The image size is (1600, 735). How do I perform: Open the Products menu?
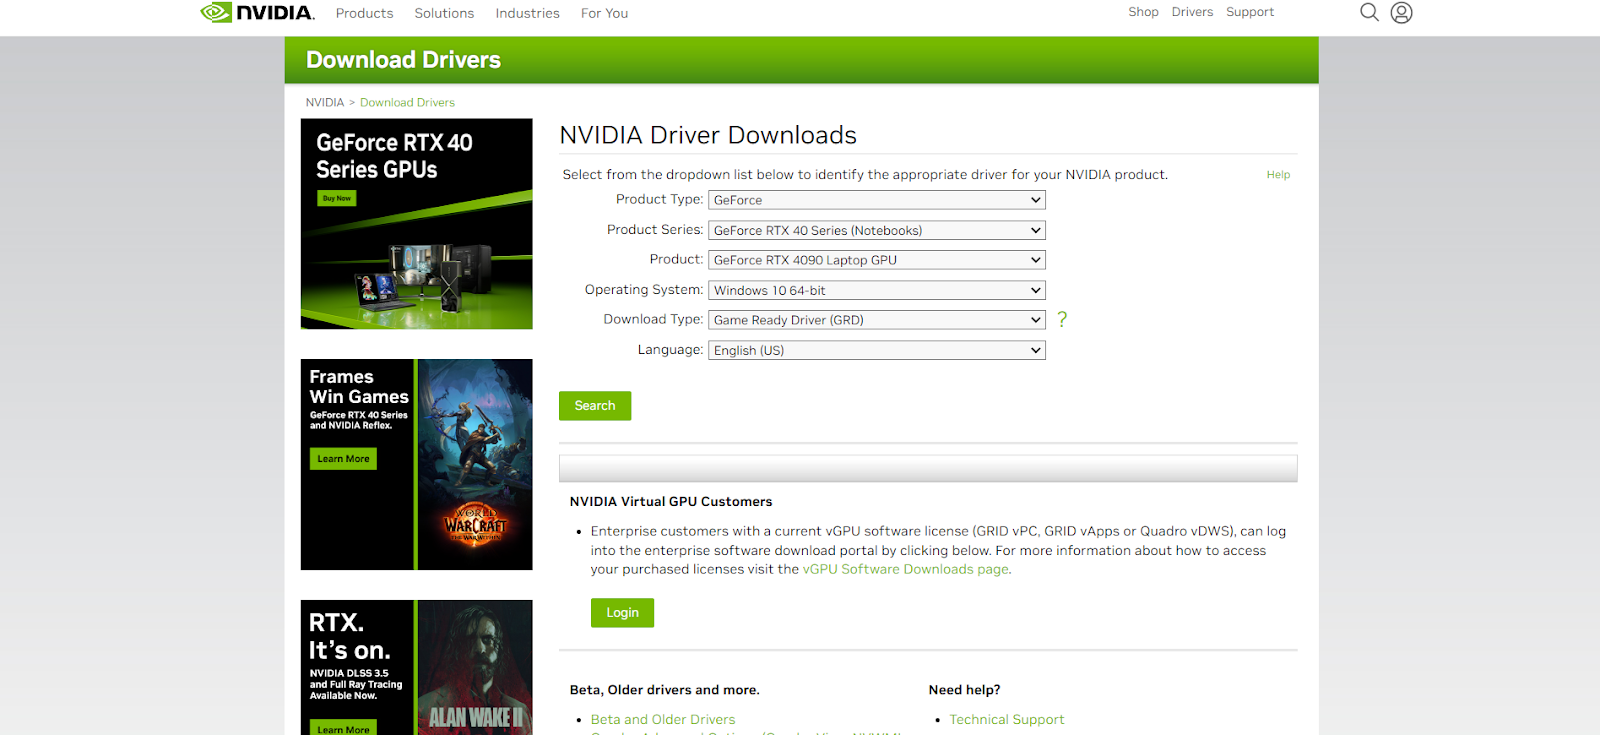click(364, 13)
